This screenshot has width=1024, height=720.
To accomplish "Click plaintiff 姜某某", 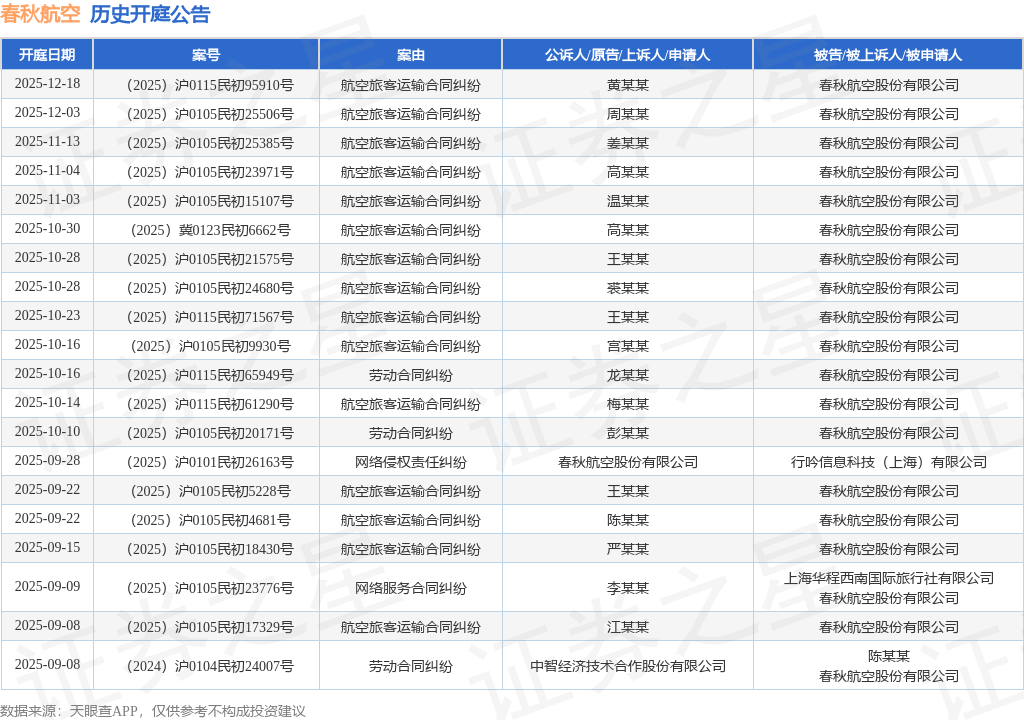I will click(627, 143).
